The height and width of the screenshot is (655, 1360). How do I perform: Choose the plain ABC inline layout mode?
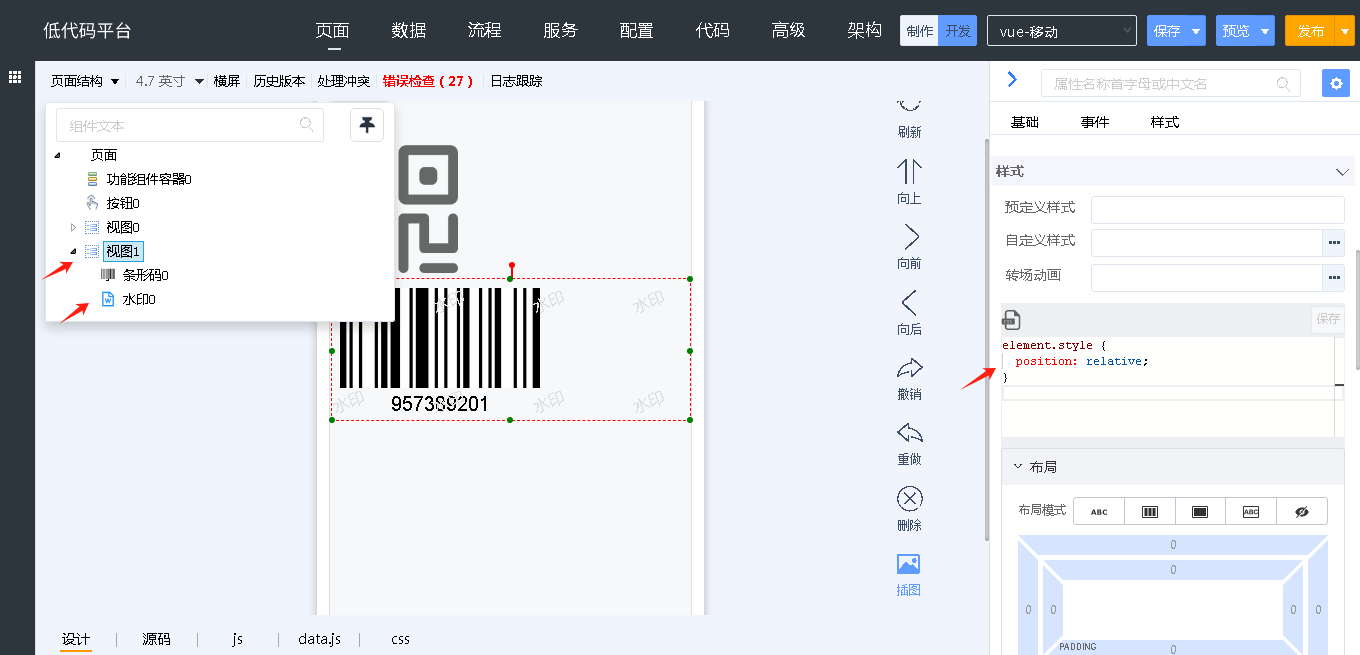pyautogui.click(x=1099, y=511)
